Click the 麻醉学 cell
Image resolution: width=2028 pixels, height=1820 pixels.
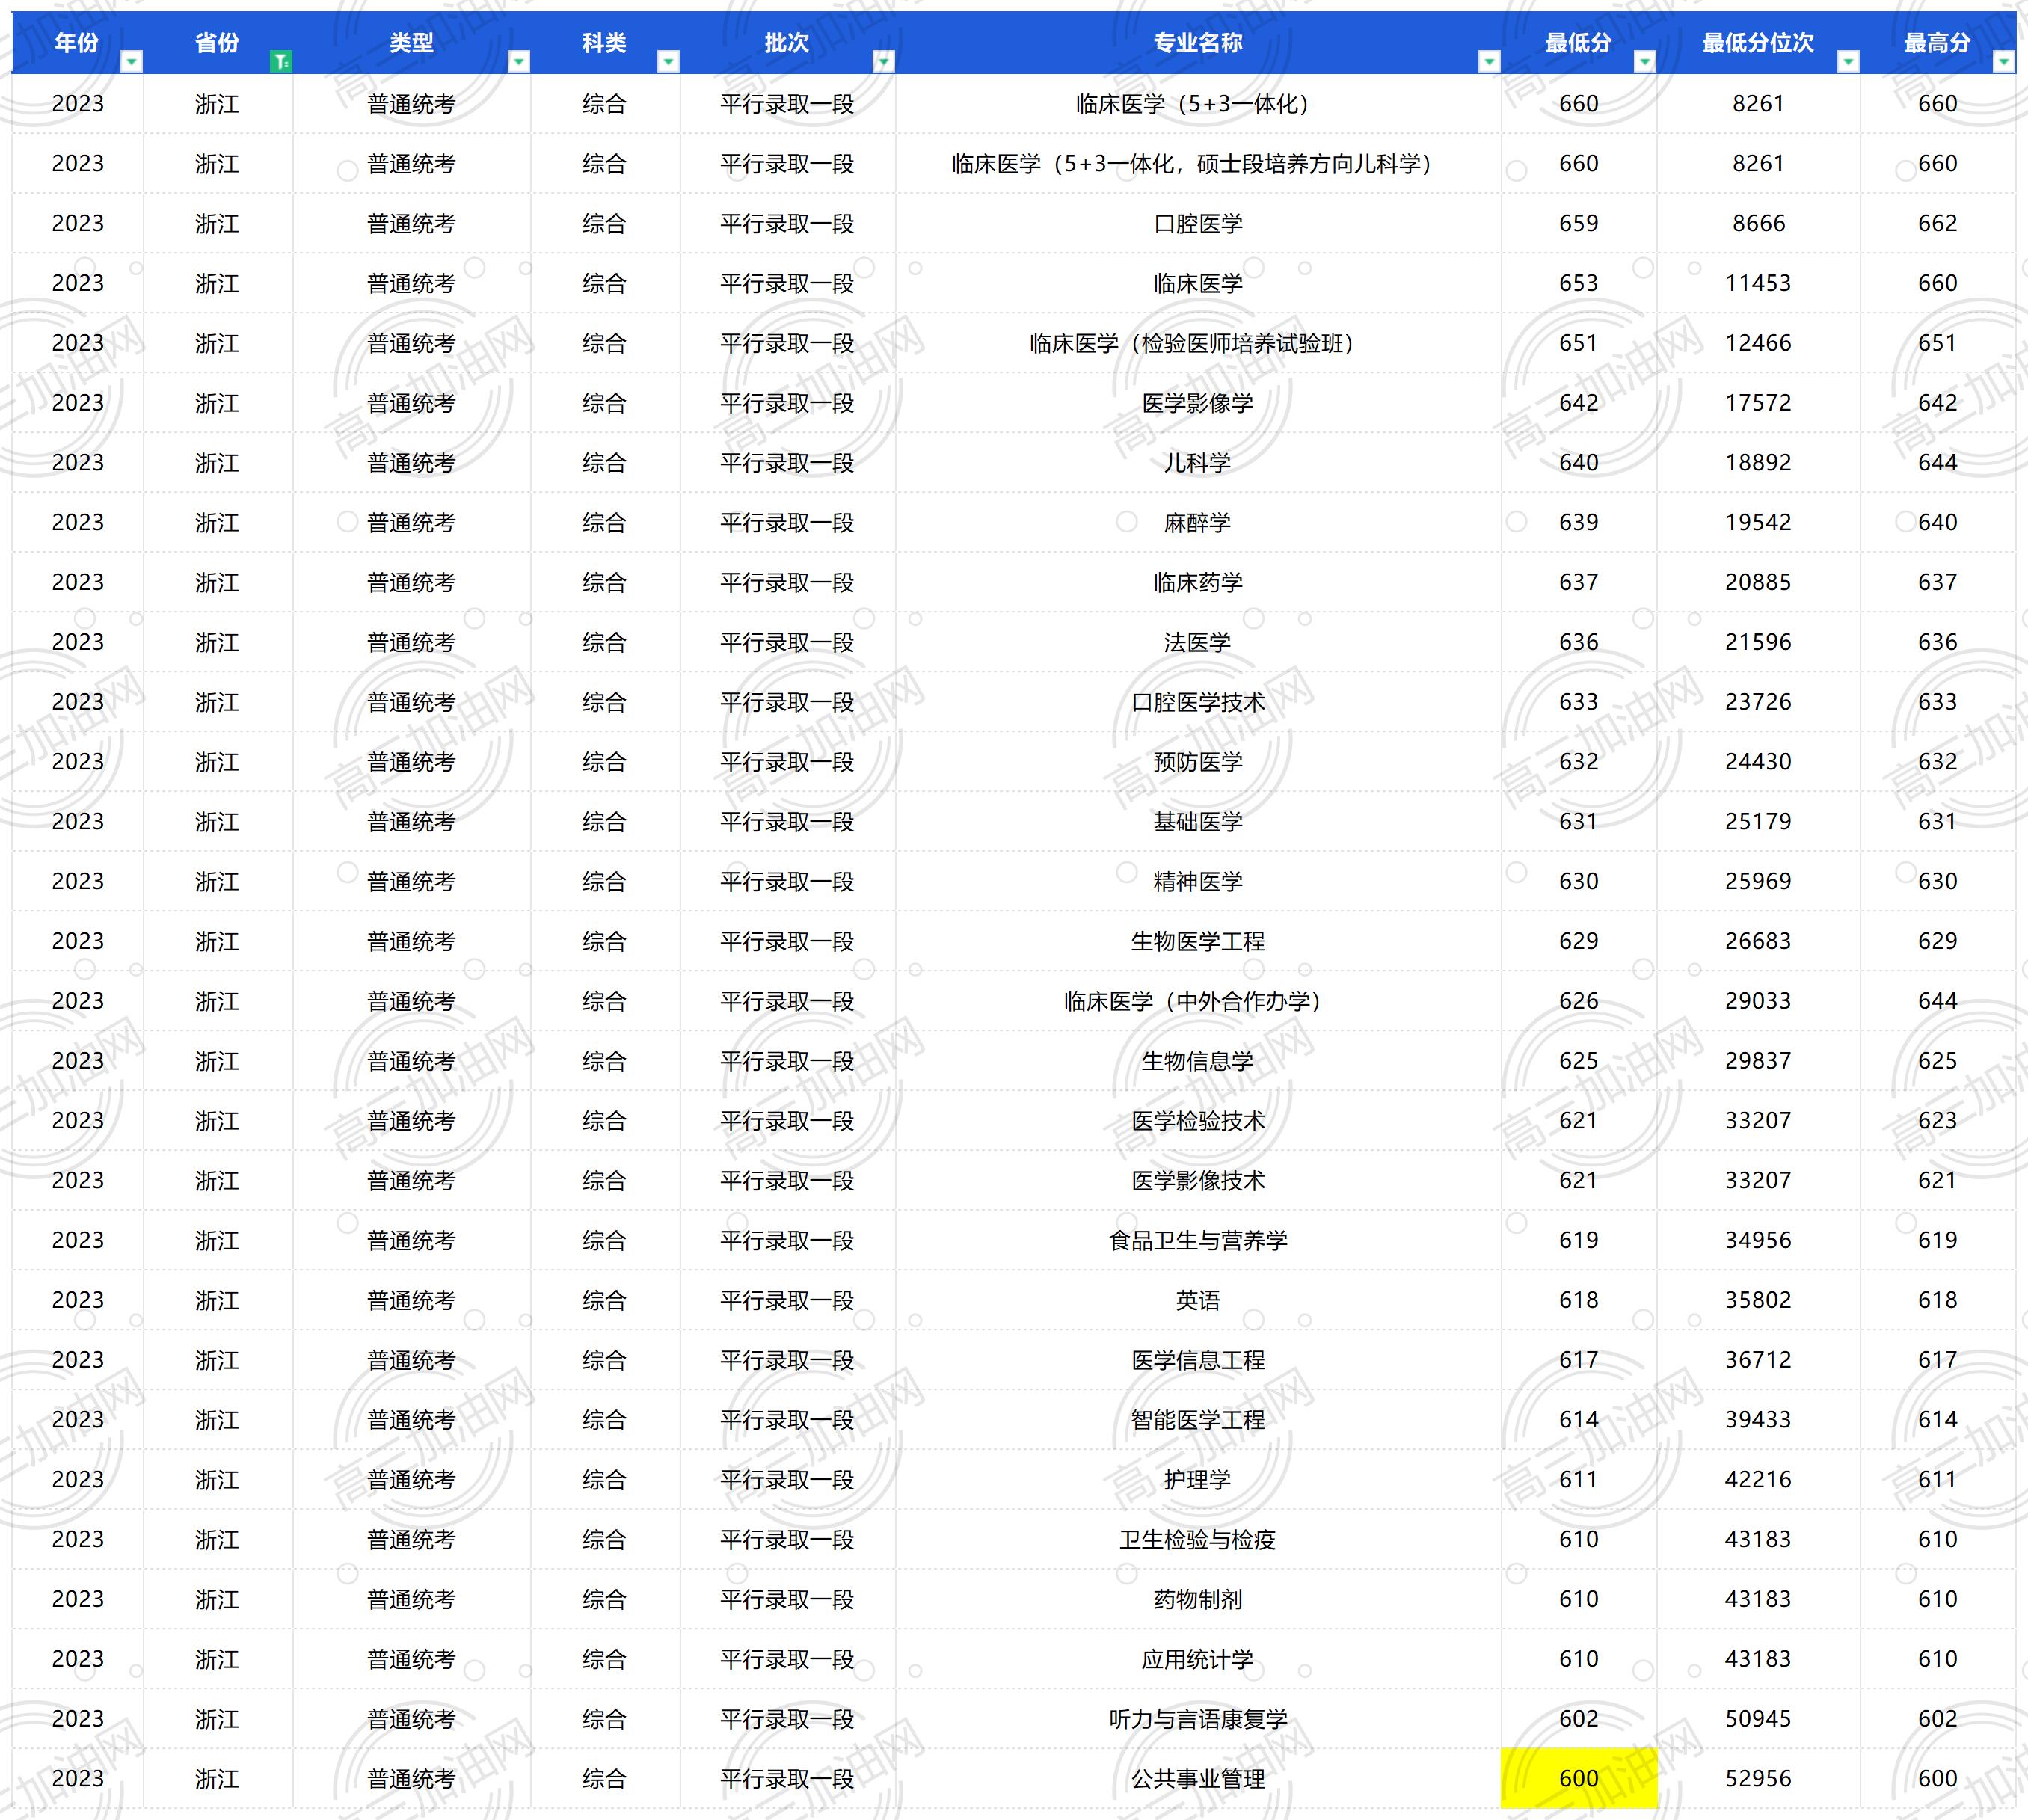tap(1198, 523)
